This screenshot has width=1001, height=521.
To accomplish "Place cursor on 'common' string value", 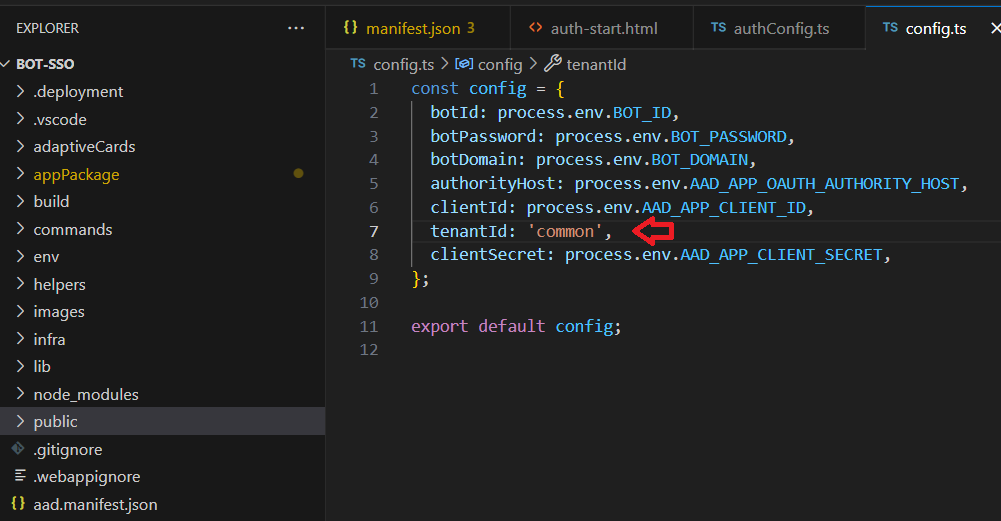I will coord(566,232).
